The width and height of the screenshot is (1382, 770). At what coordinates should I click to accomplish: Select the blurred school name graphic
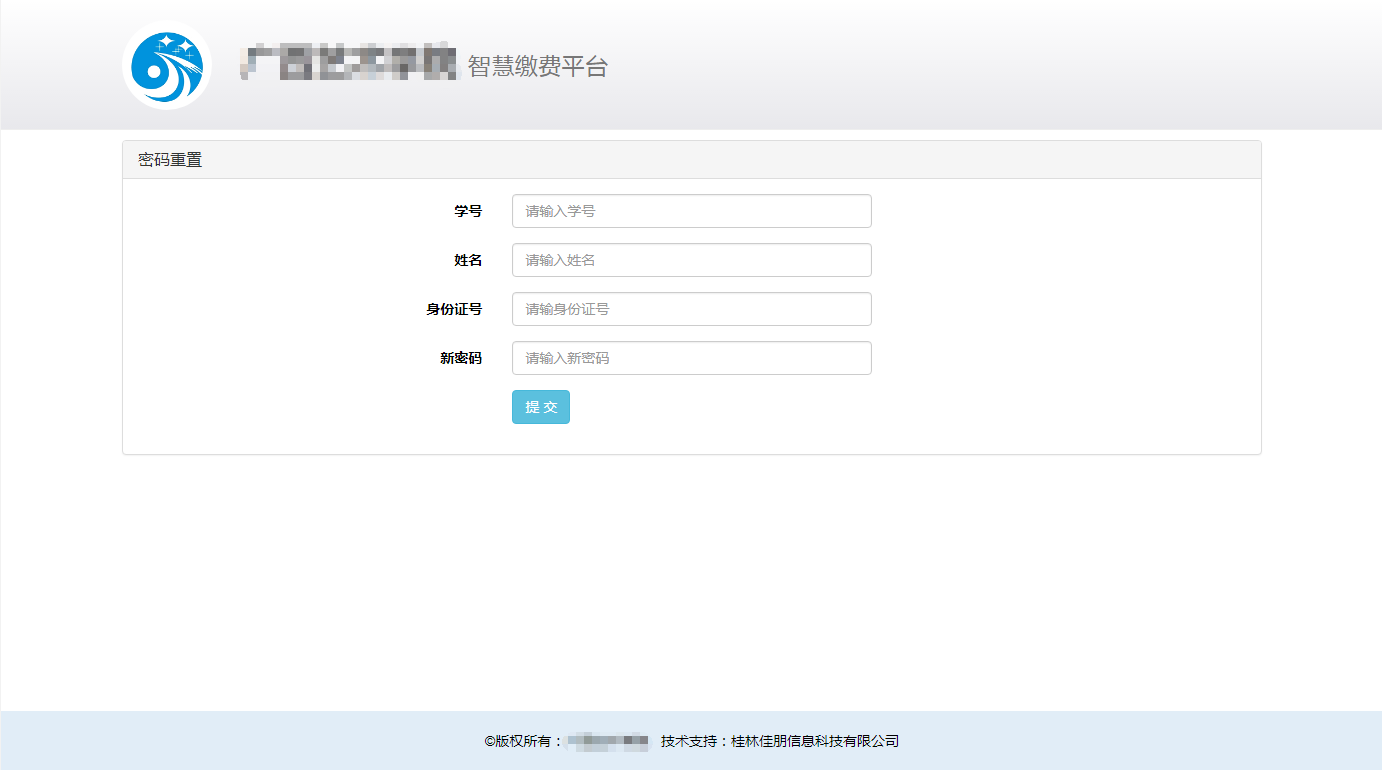coord(345,64)
